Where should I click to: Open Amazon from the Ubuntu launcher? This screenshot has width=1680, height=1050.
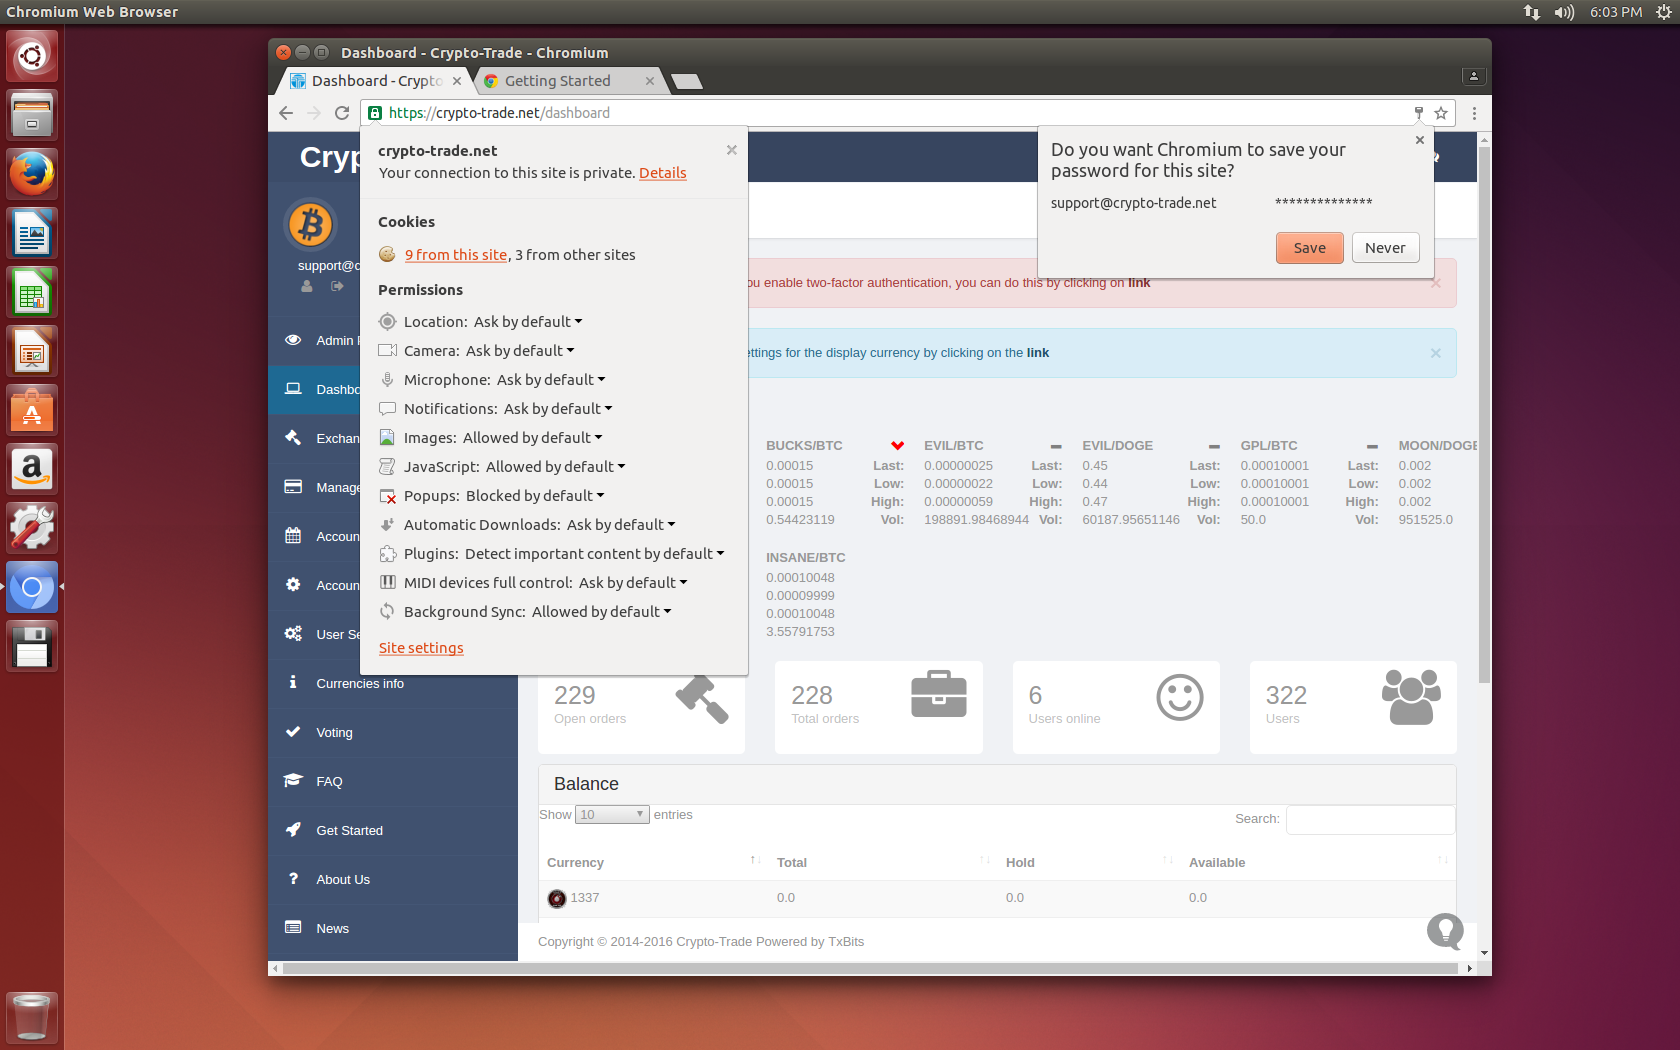coord(32,469)
